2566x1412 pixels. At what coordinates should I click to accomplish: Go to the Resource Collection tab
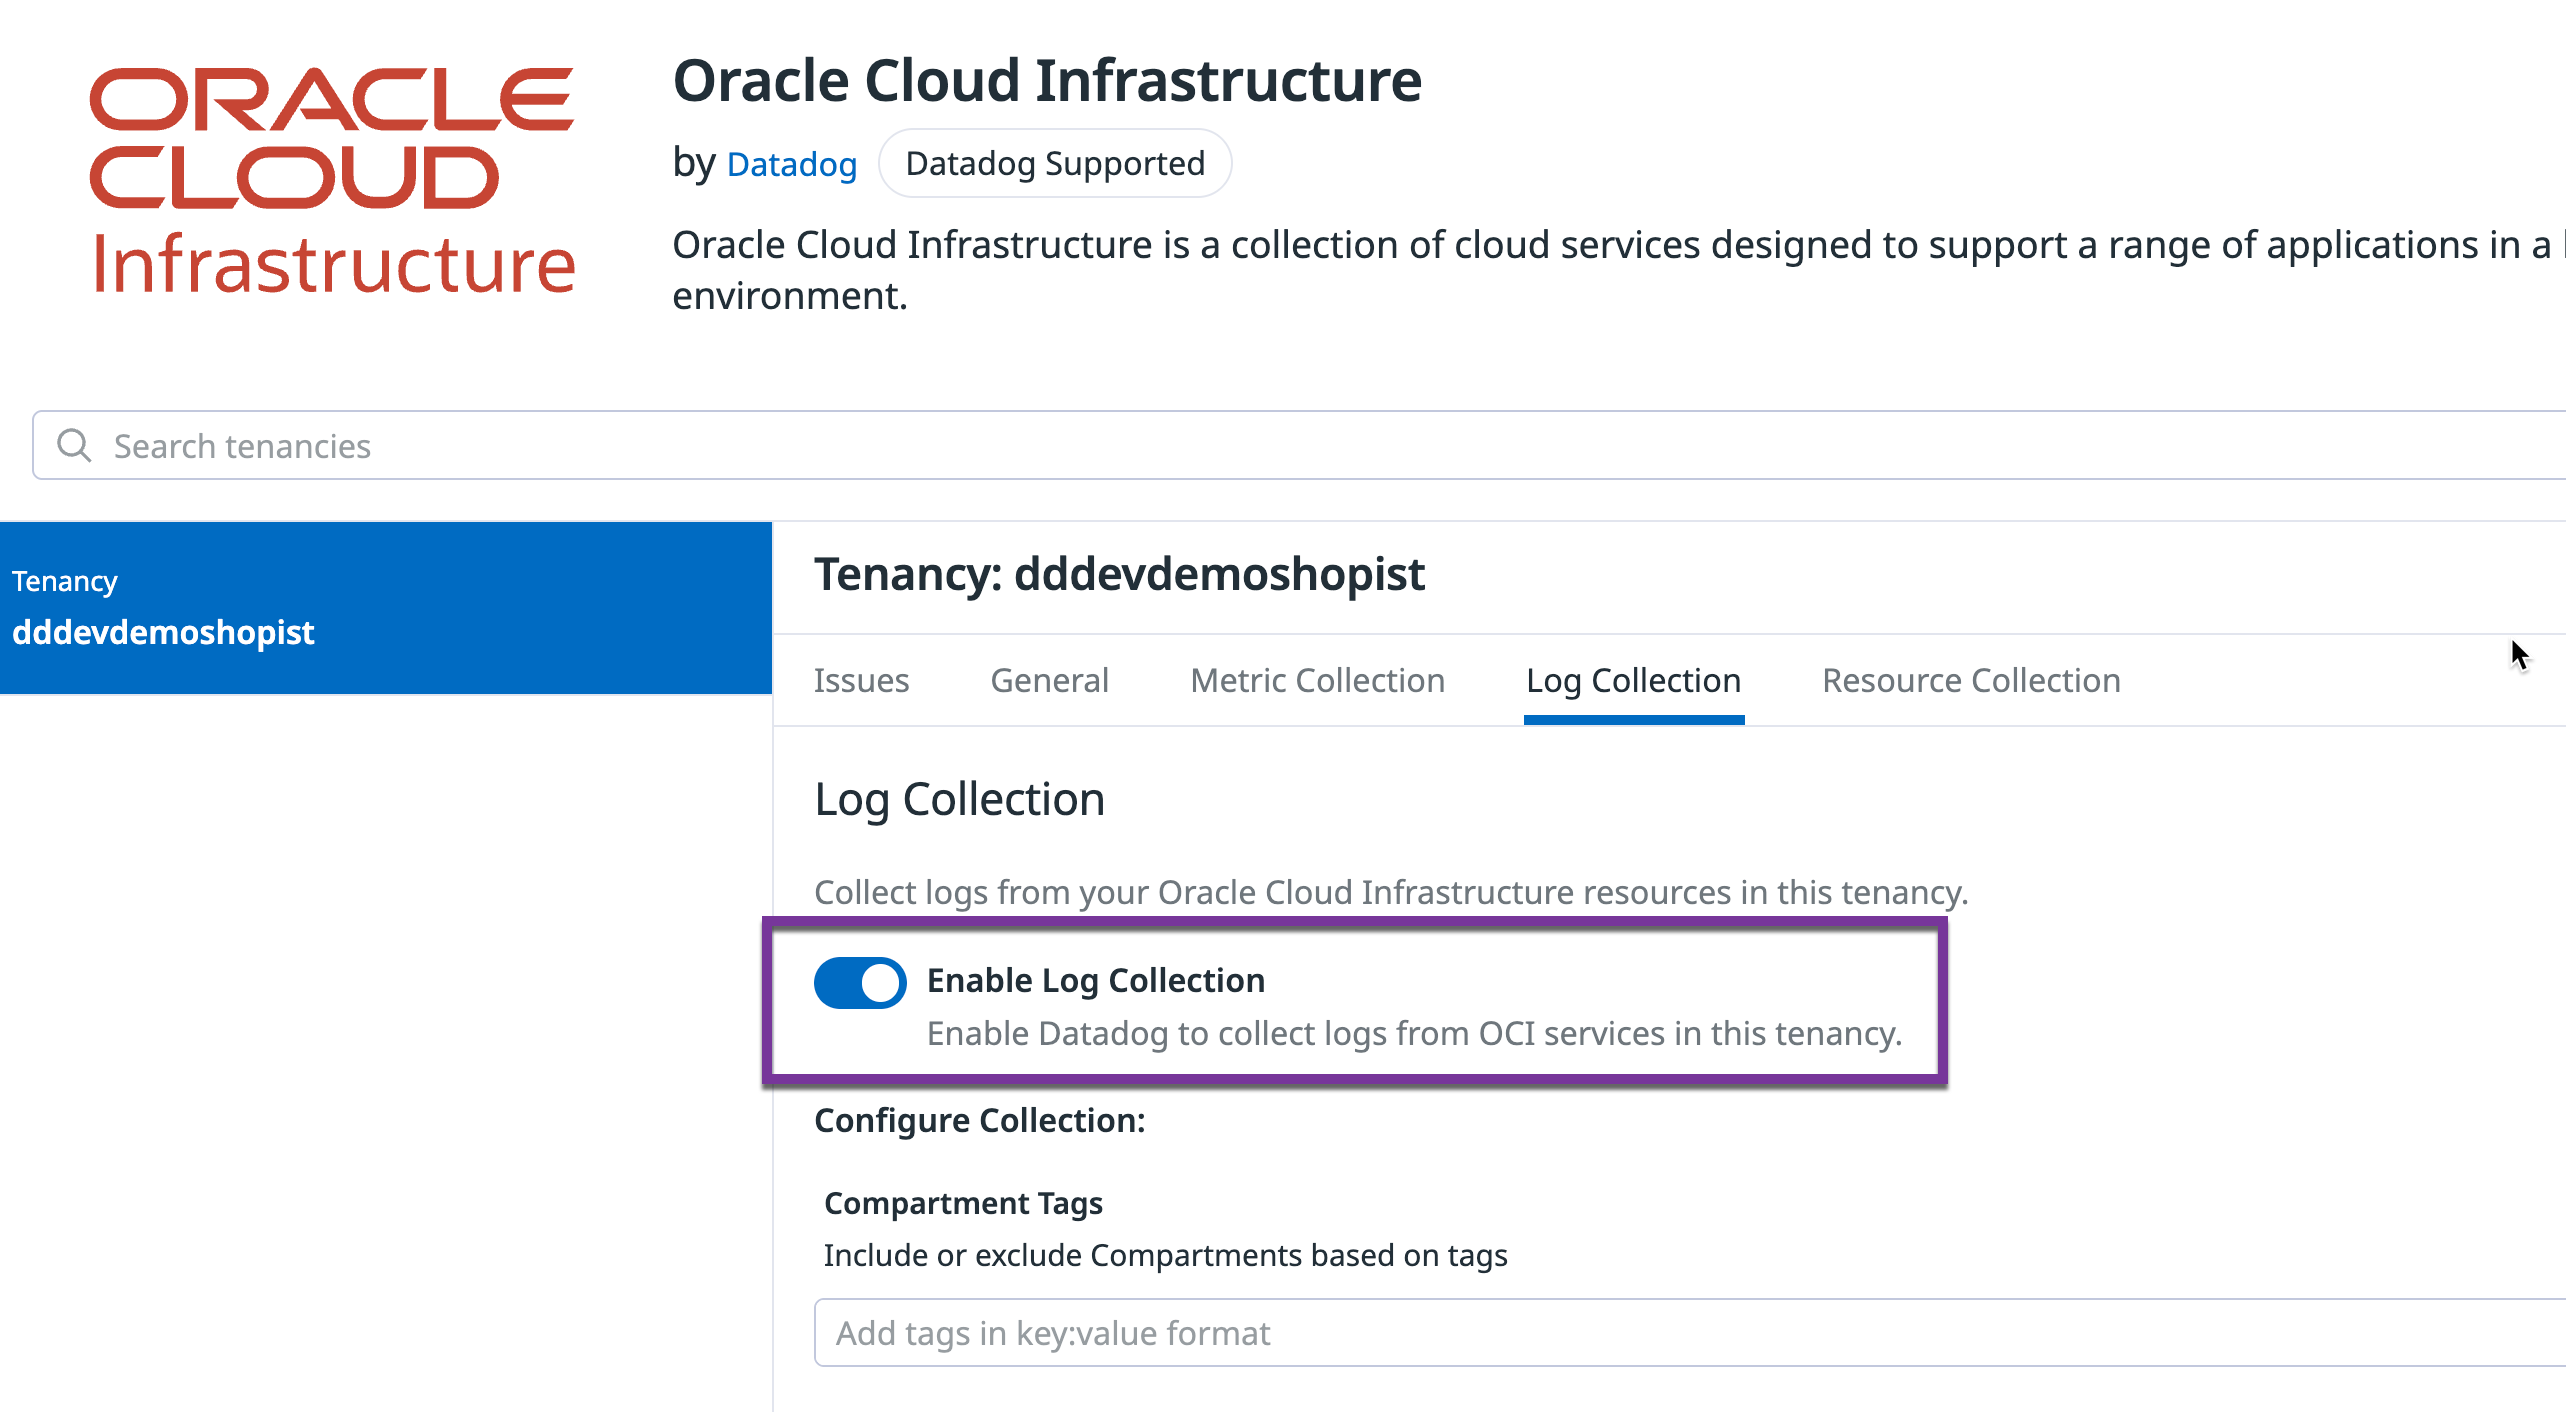[1970, 681]
